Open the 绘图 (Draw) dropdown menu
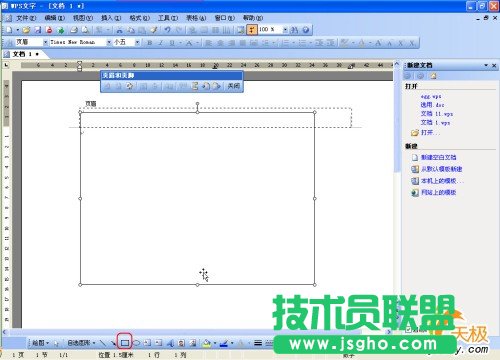The height and width of the screenshot is (360, 500). [41, 343]
